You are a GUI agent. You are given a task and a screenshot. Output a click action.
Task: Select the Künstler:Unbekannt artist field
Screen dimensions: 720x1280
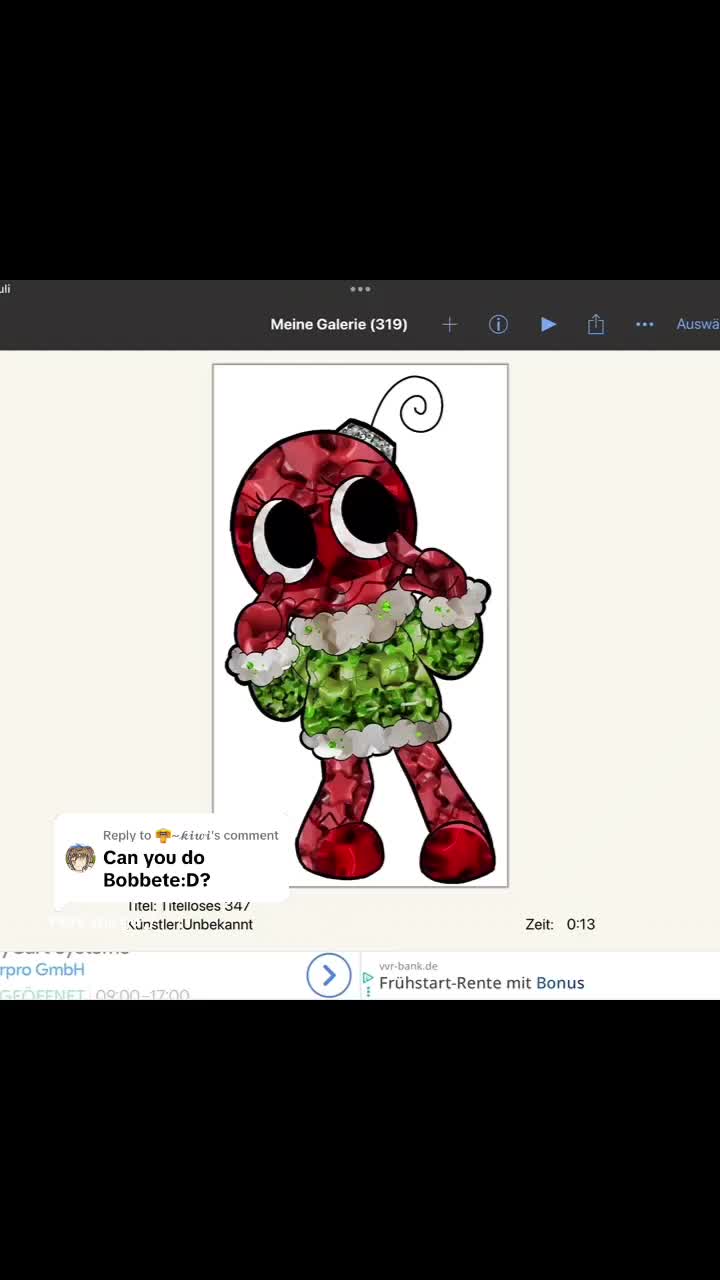pos(190,924)
